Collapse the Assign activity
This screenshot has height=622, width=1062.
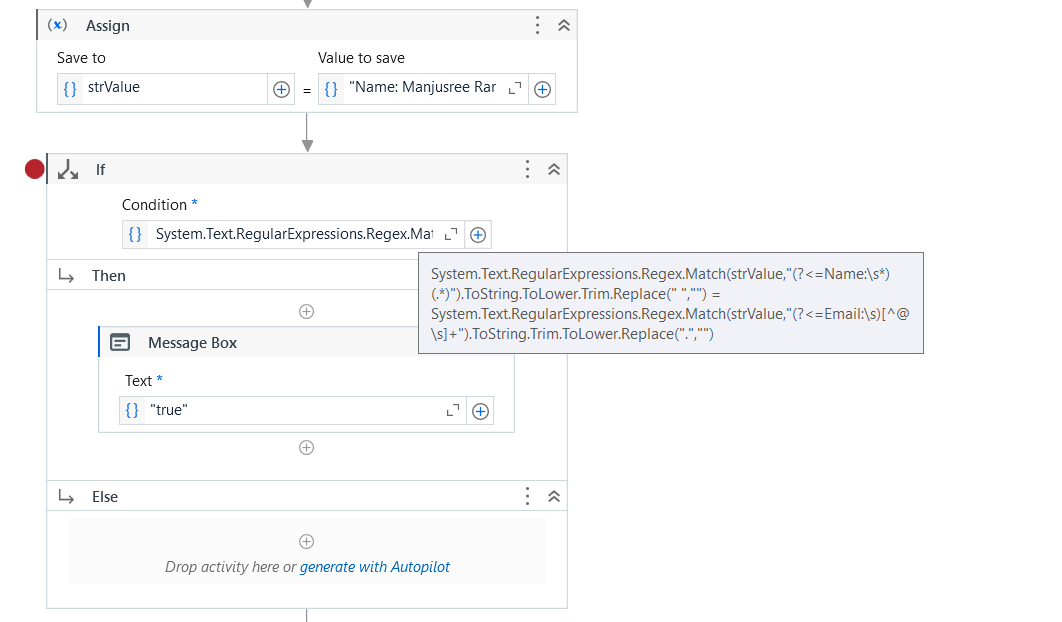(564, 26)
